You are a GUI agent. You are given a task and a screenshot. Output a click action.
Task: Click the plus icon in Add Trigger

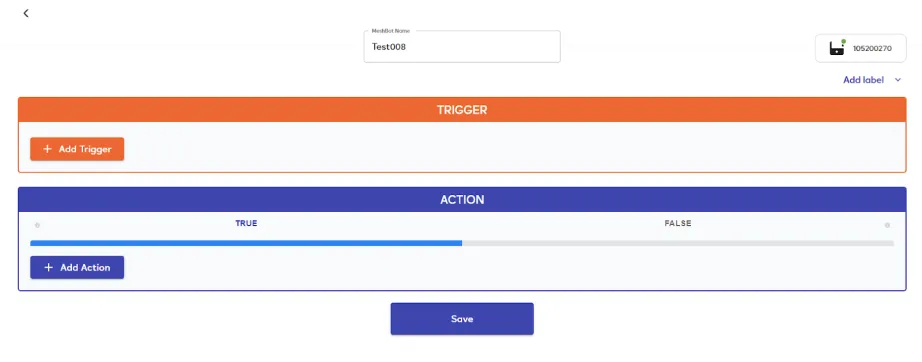pos(48,149)
